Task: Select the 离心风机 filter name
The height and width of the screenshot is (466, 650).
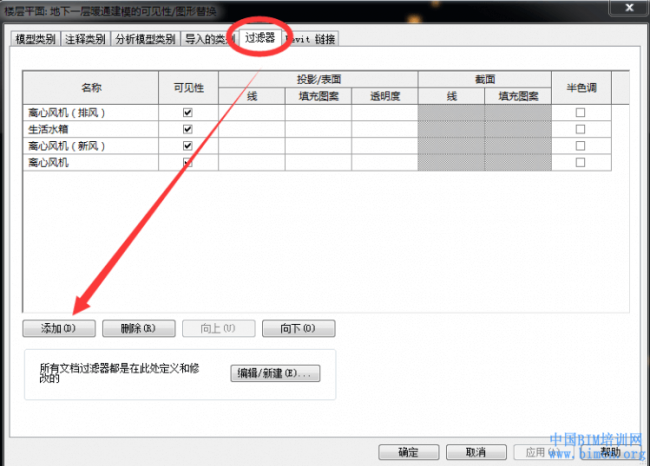Action: tap(91, 162)
